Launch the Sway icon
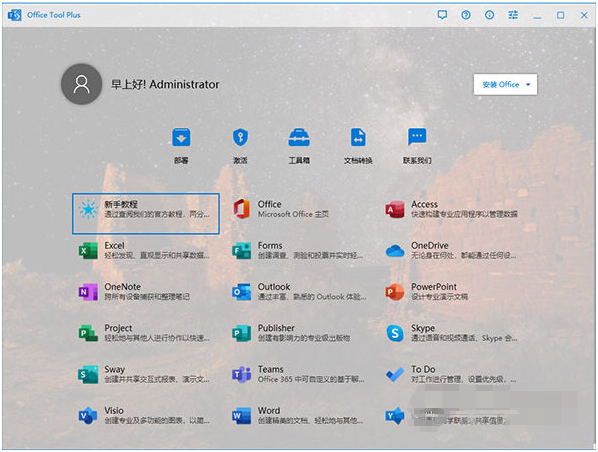 coord(88,374)
